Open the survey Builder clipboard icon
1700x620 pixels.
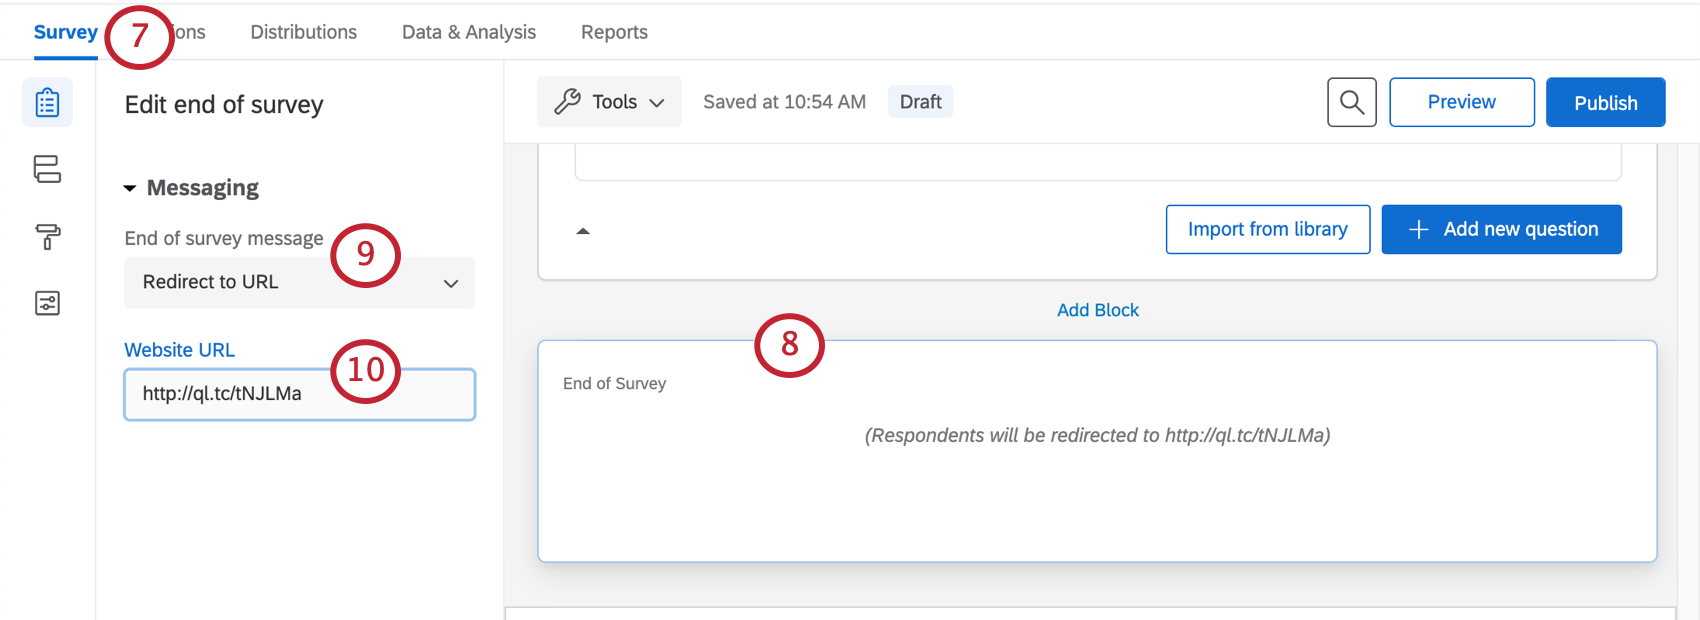pos(47,103)
